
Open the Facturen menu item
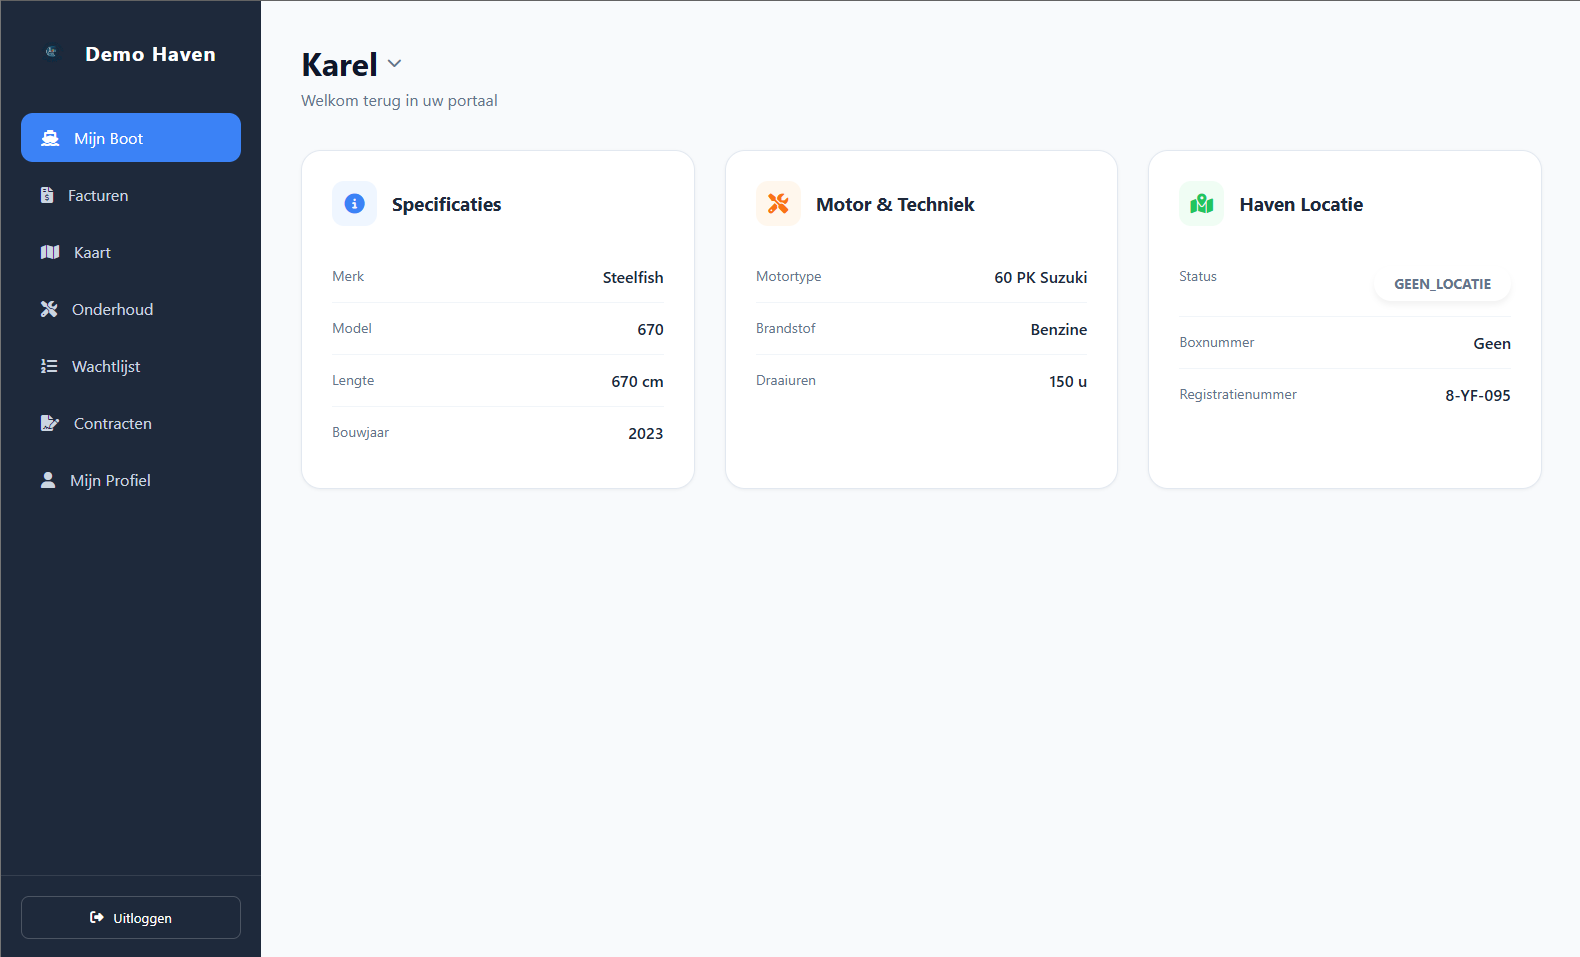point(131,195)
